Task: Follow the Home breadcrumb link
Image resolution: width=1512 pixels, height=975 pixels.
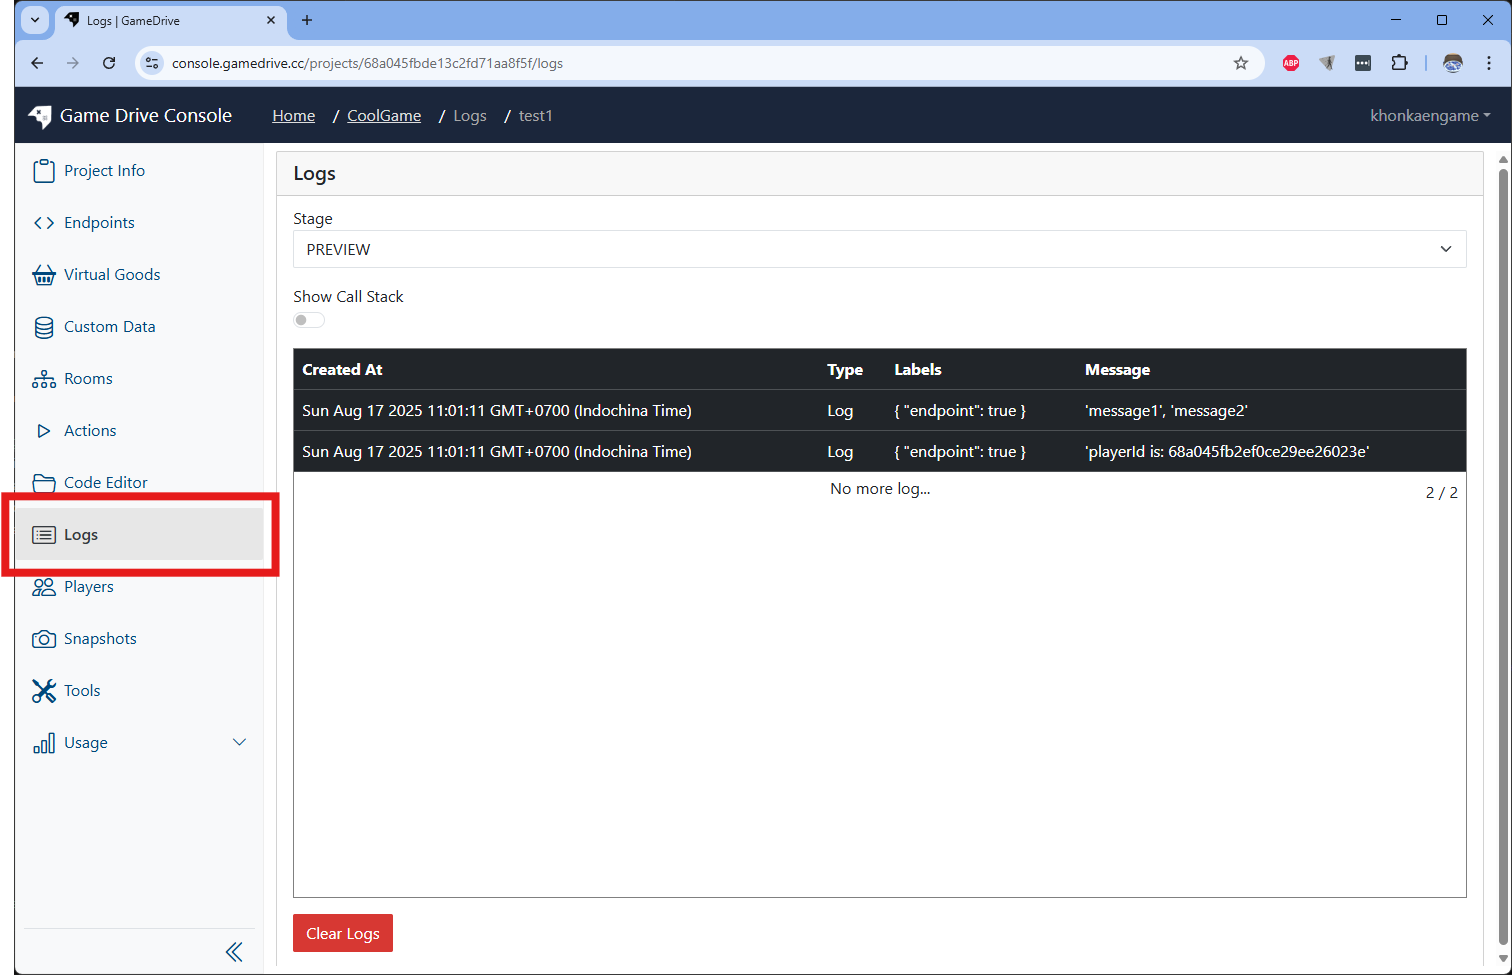Action: [x=293, y=116]
